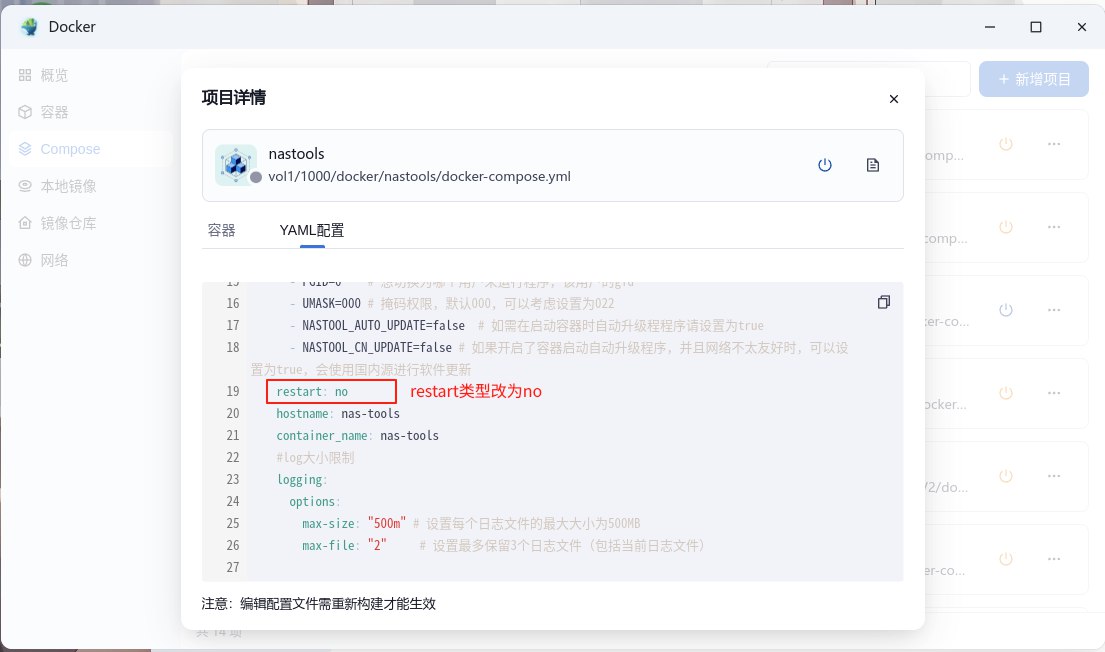Viewport: 1105px width, 652px height.
Task: Click the "options:" key in the YAML
Action: (314, 501)
